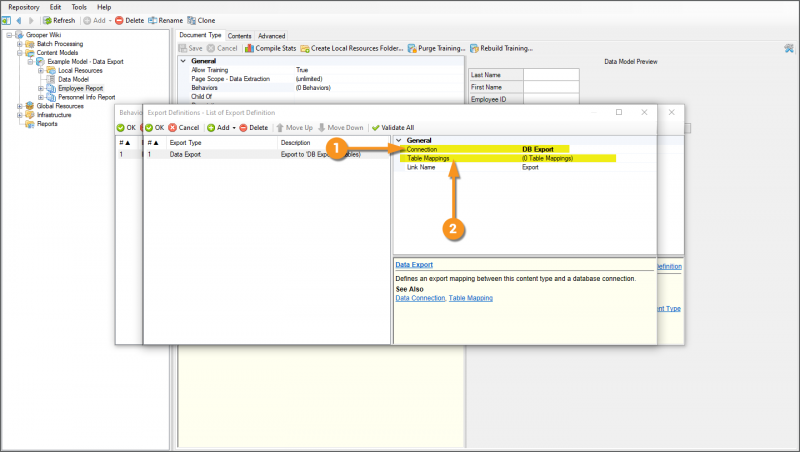This screenshot has width=800, height=452.
Task: Click the wrench tools icon at top right
Action: pyautogui.click(x=789, y=48)
